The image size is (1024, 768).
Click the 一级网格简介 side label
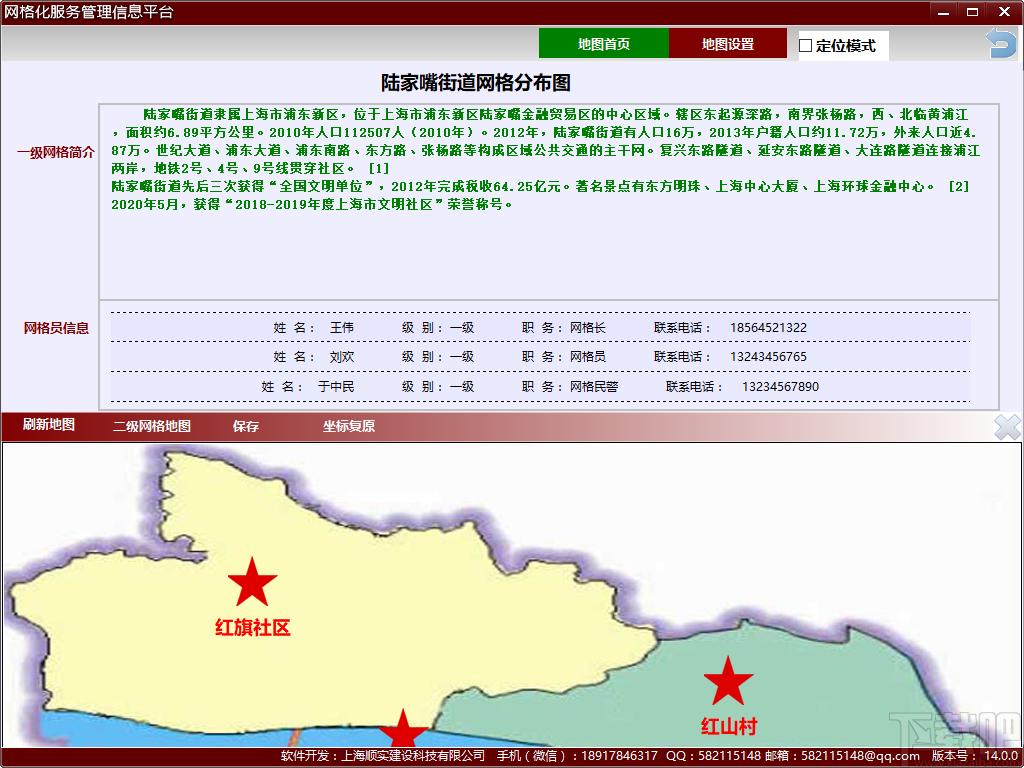(56, 153)
